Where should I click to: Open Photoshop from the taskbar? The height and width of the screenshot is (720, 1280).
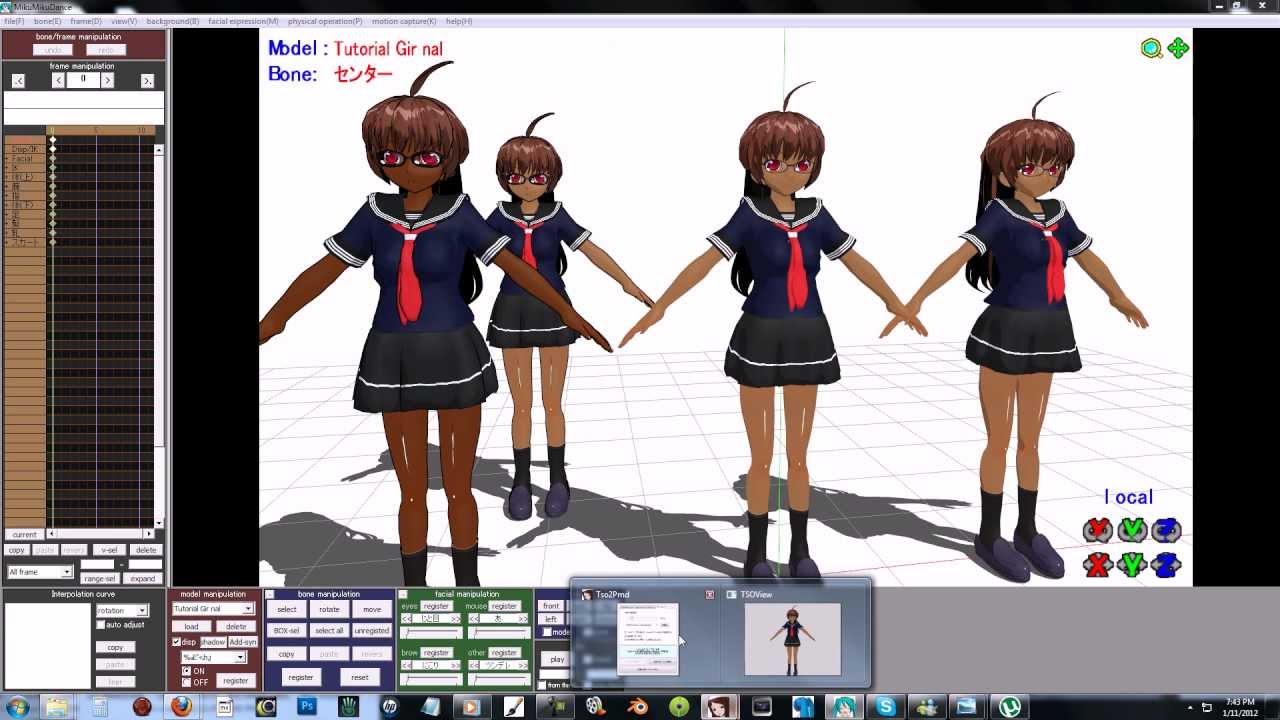click(307, 707)
